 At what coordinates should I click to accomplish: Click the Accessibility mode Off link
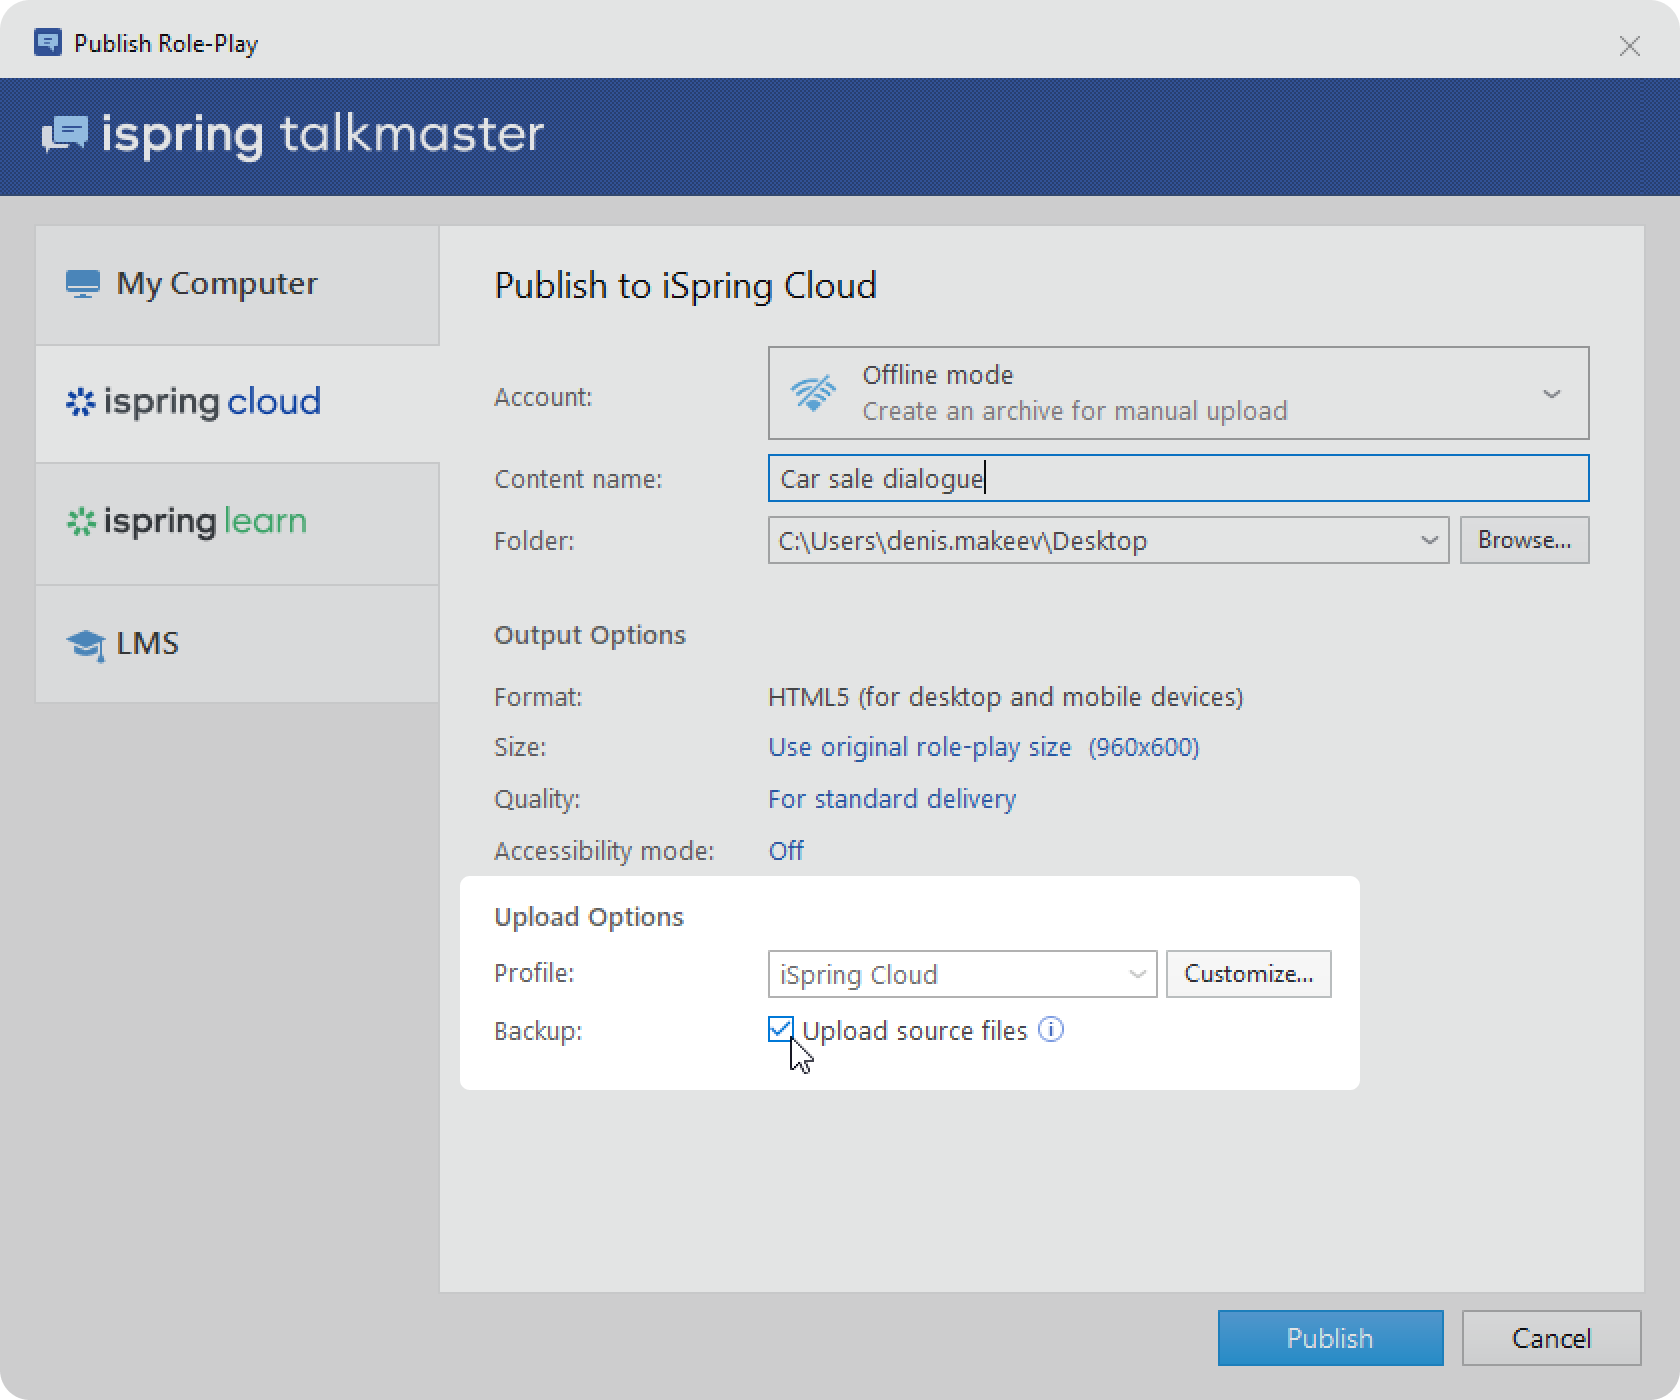coord(786,851)
